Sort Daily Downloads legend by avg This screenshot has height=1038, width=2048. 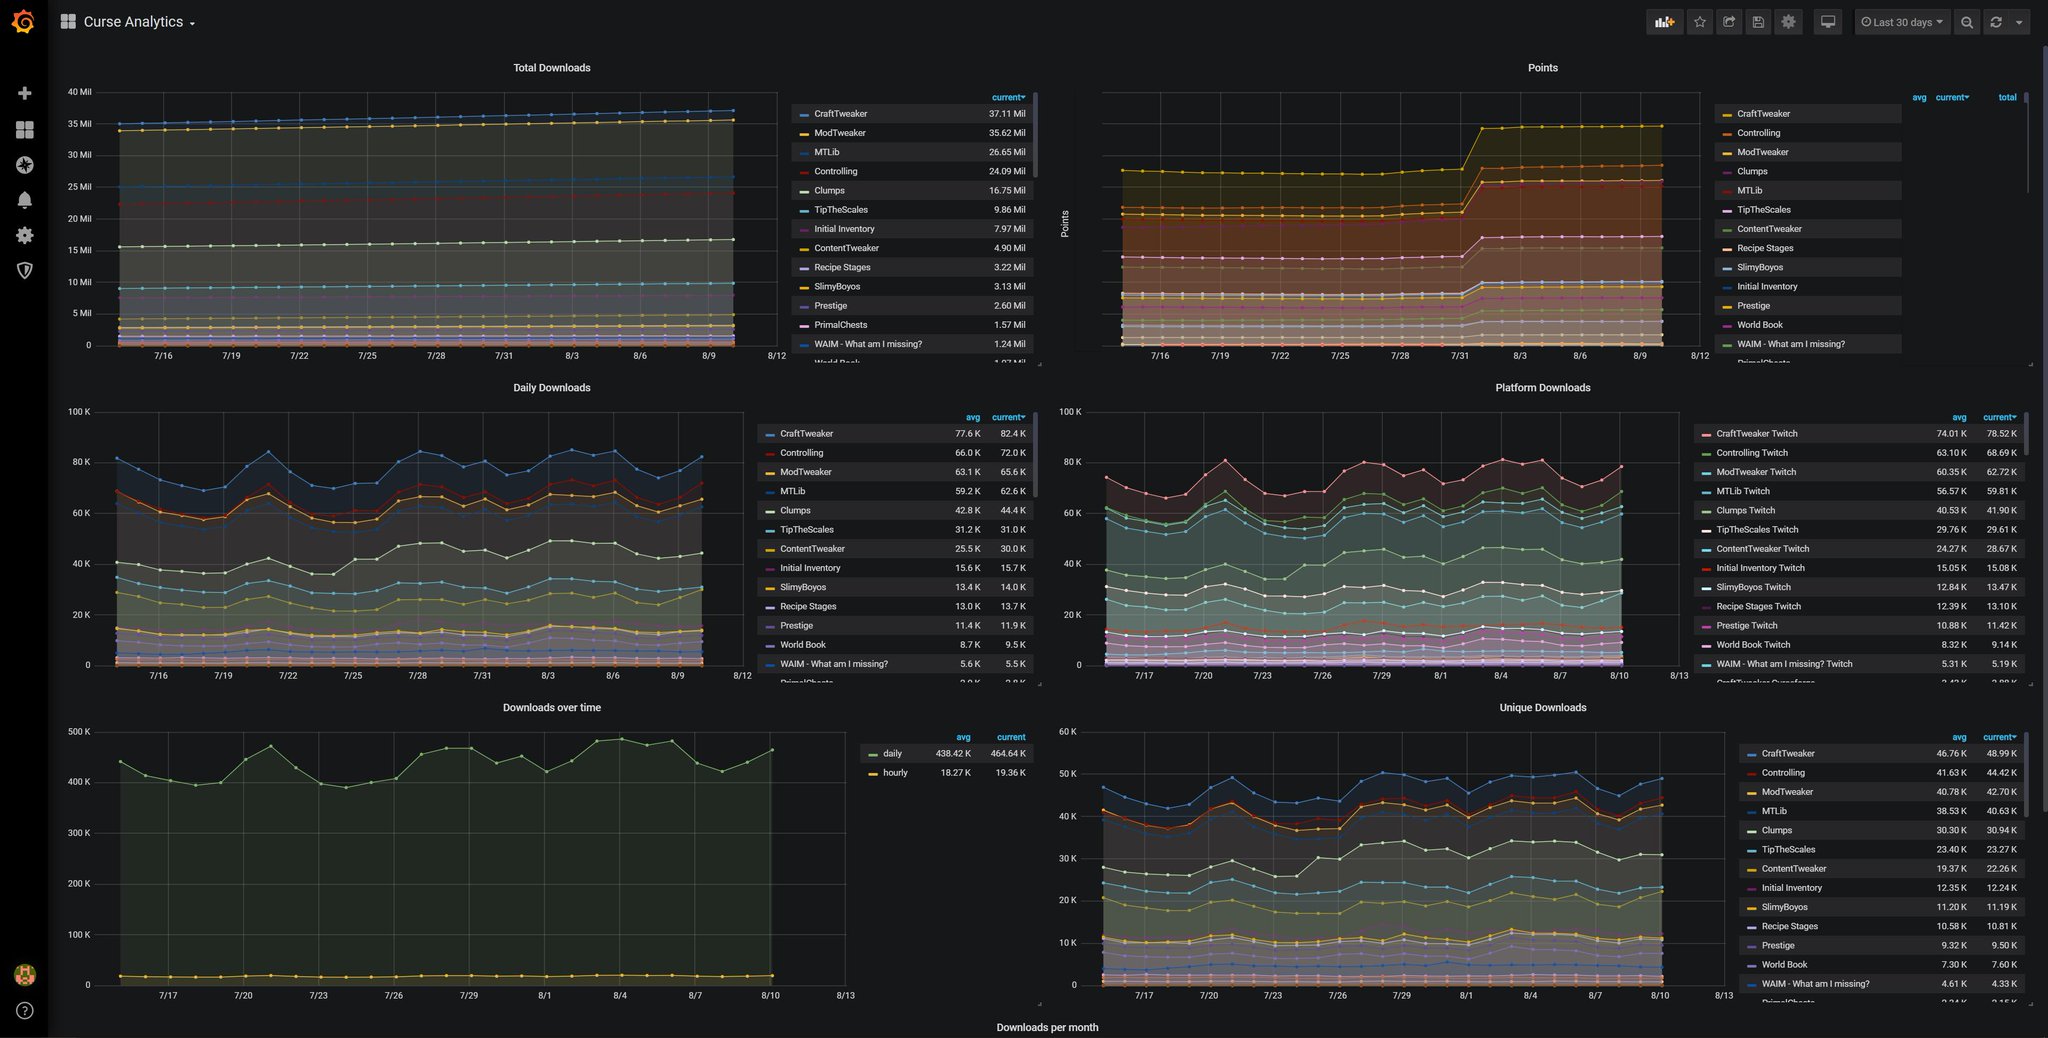[972, 417]
